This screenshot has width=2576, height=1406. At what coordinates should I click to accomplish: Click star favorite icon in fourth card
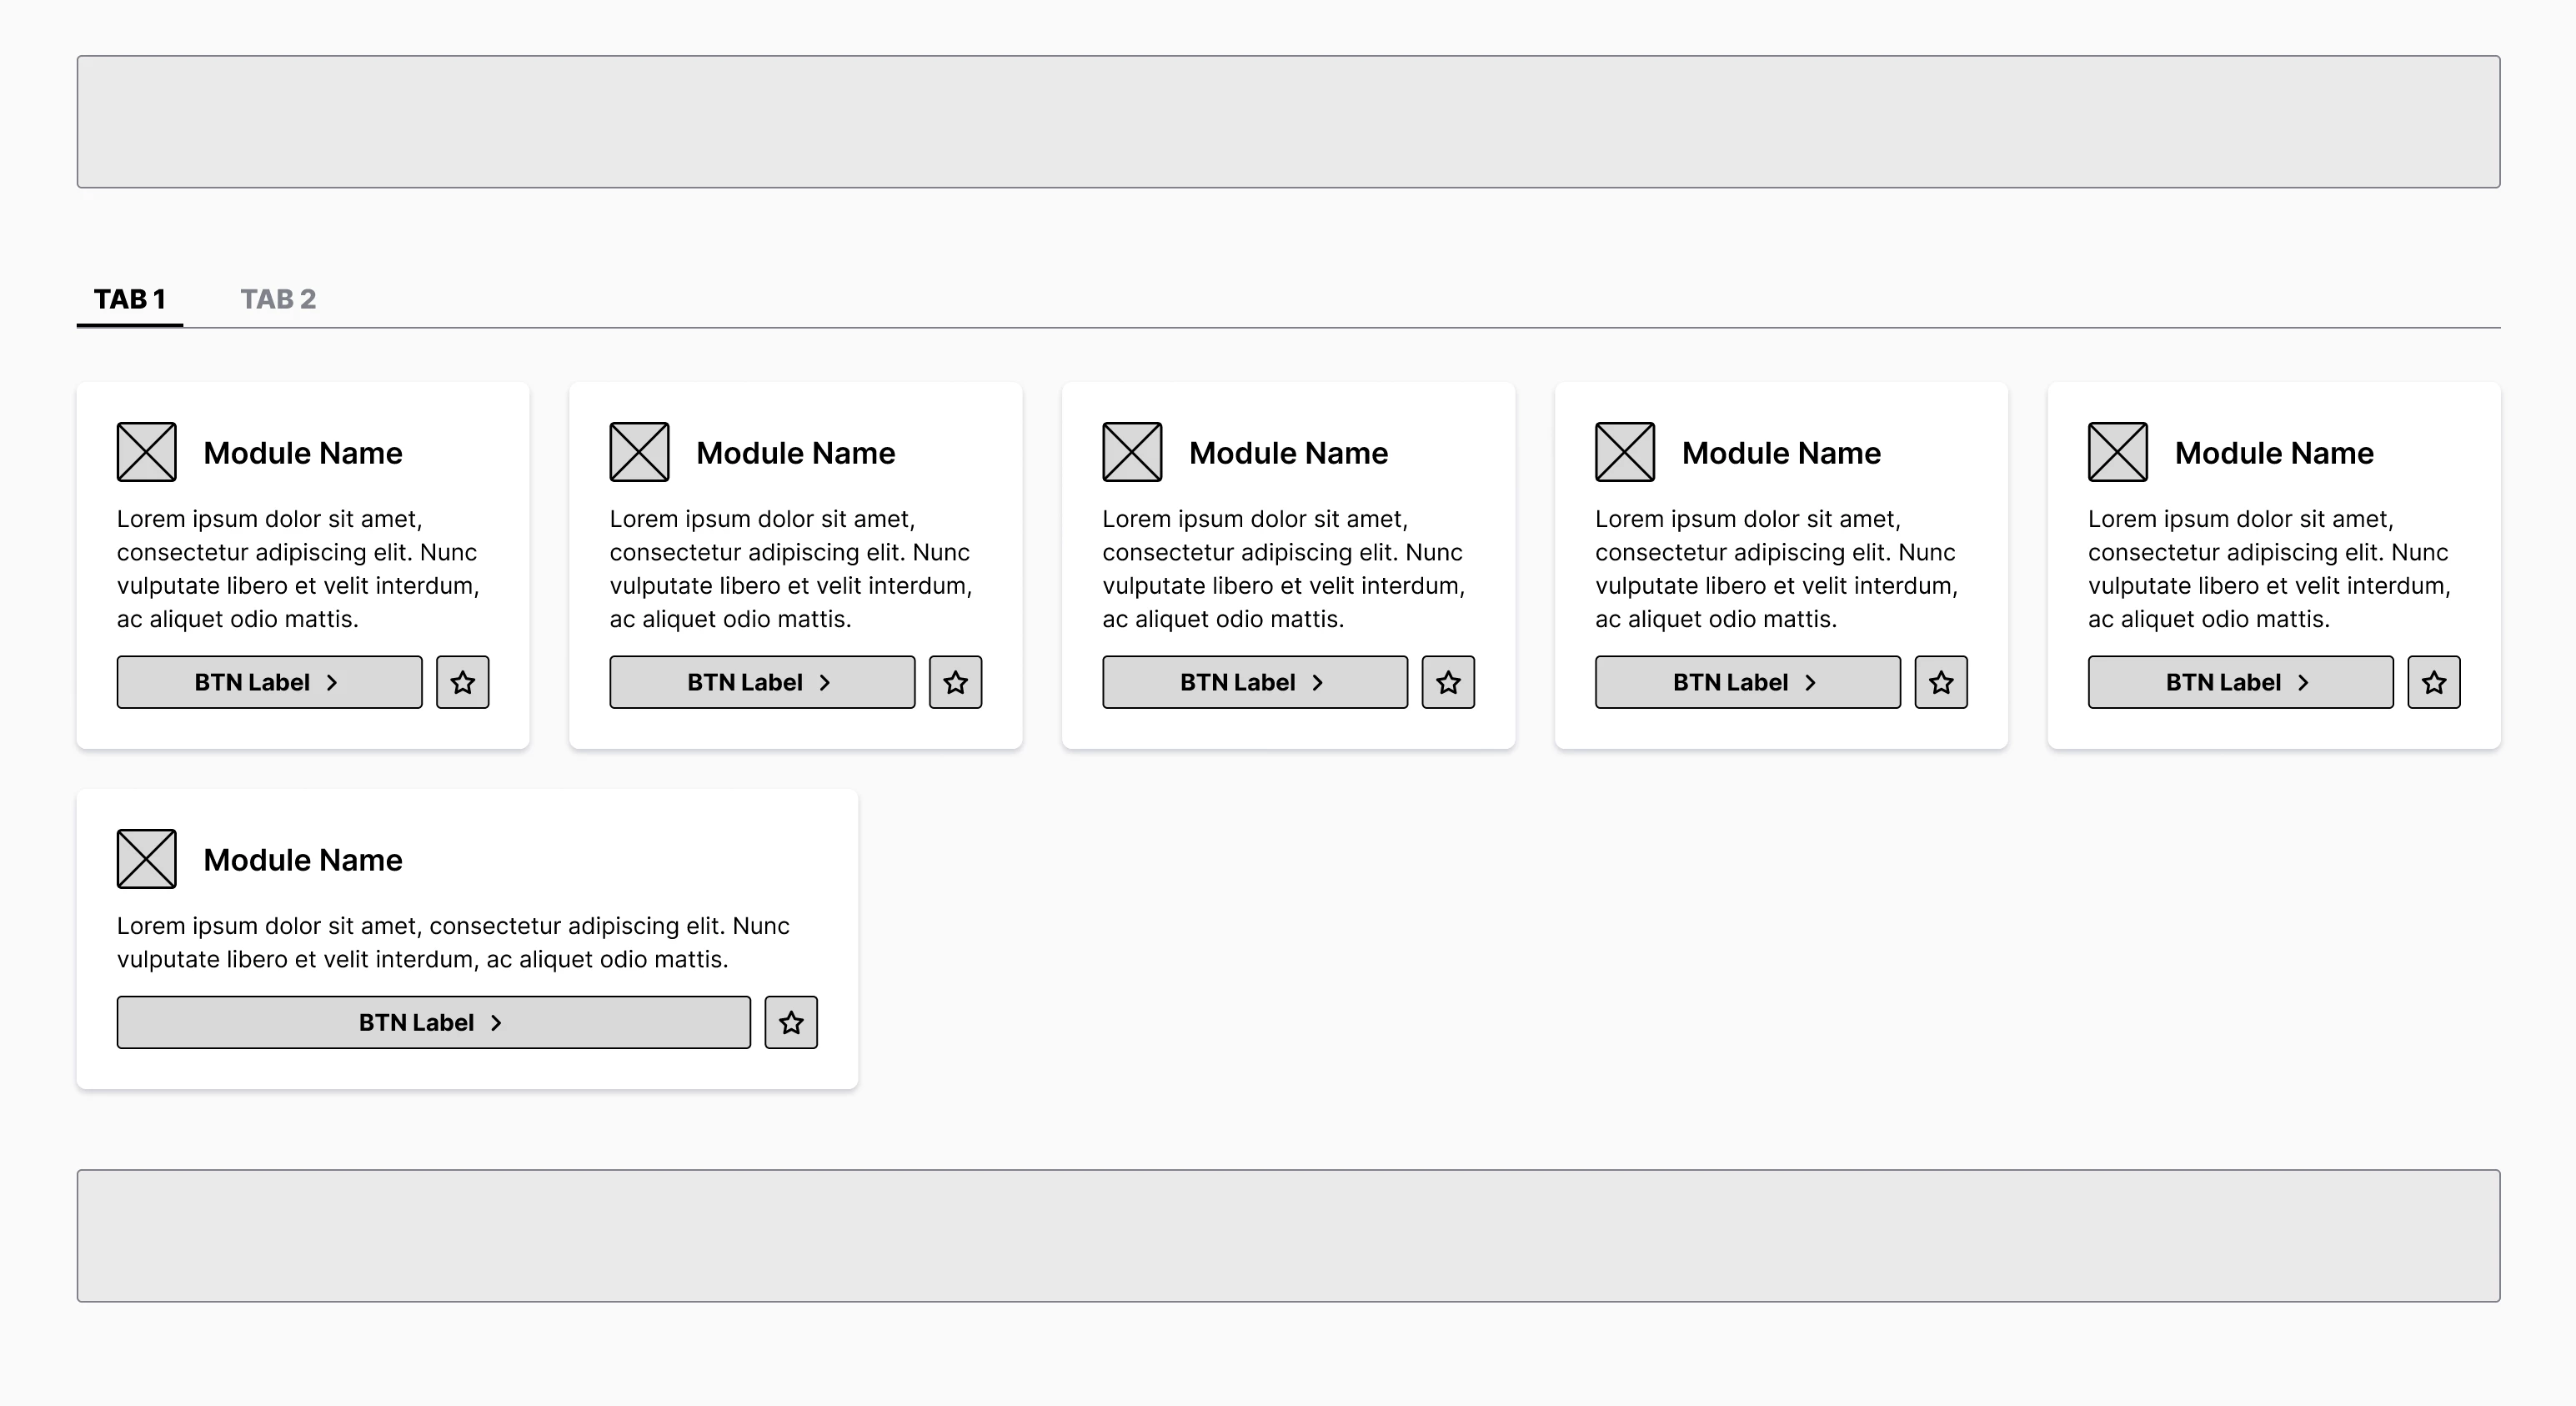point(1941,682)
